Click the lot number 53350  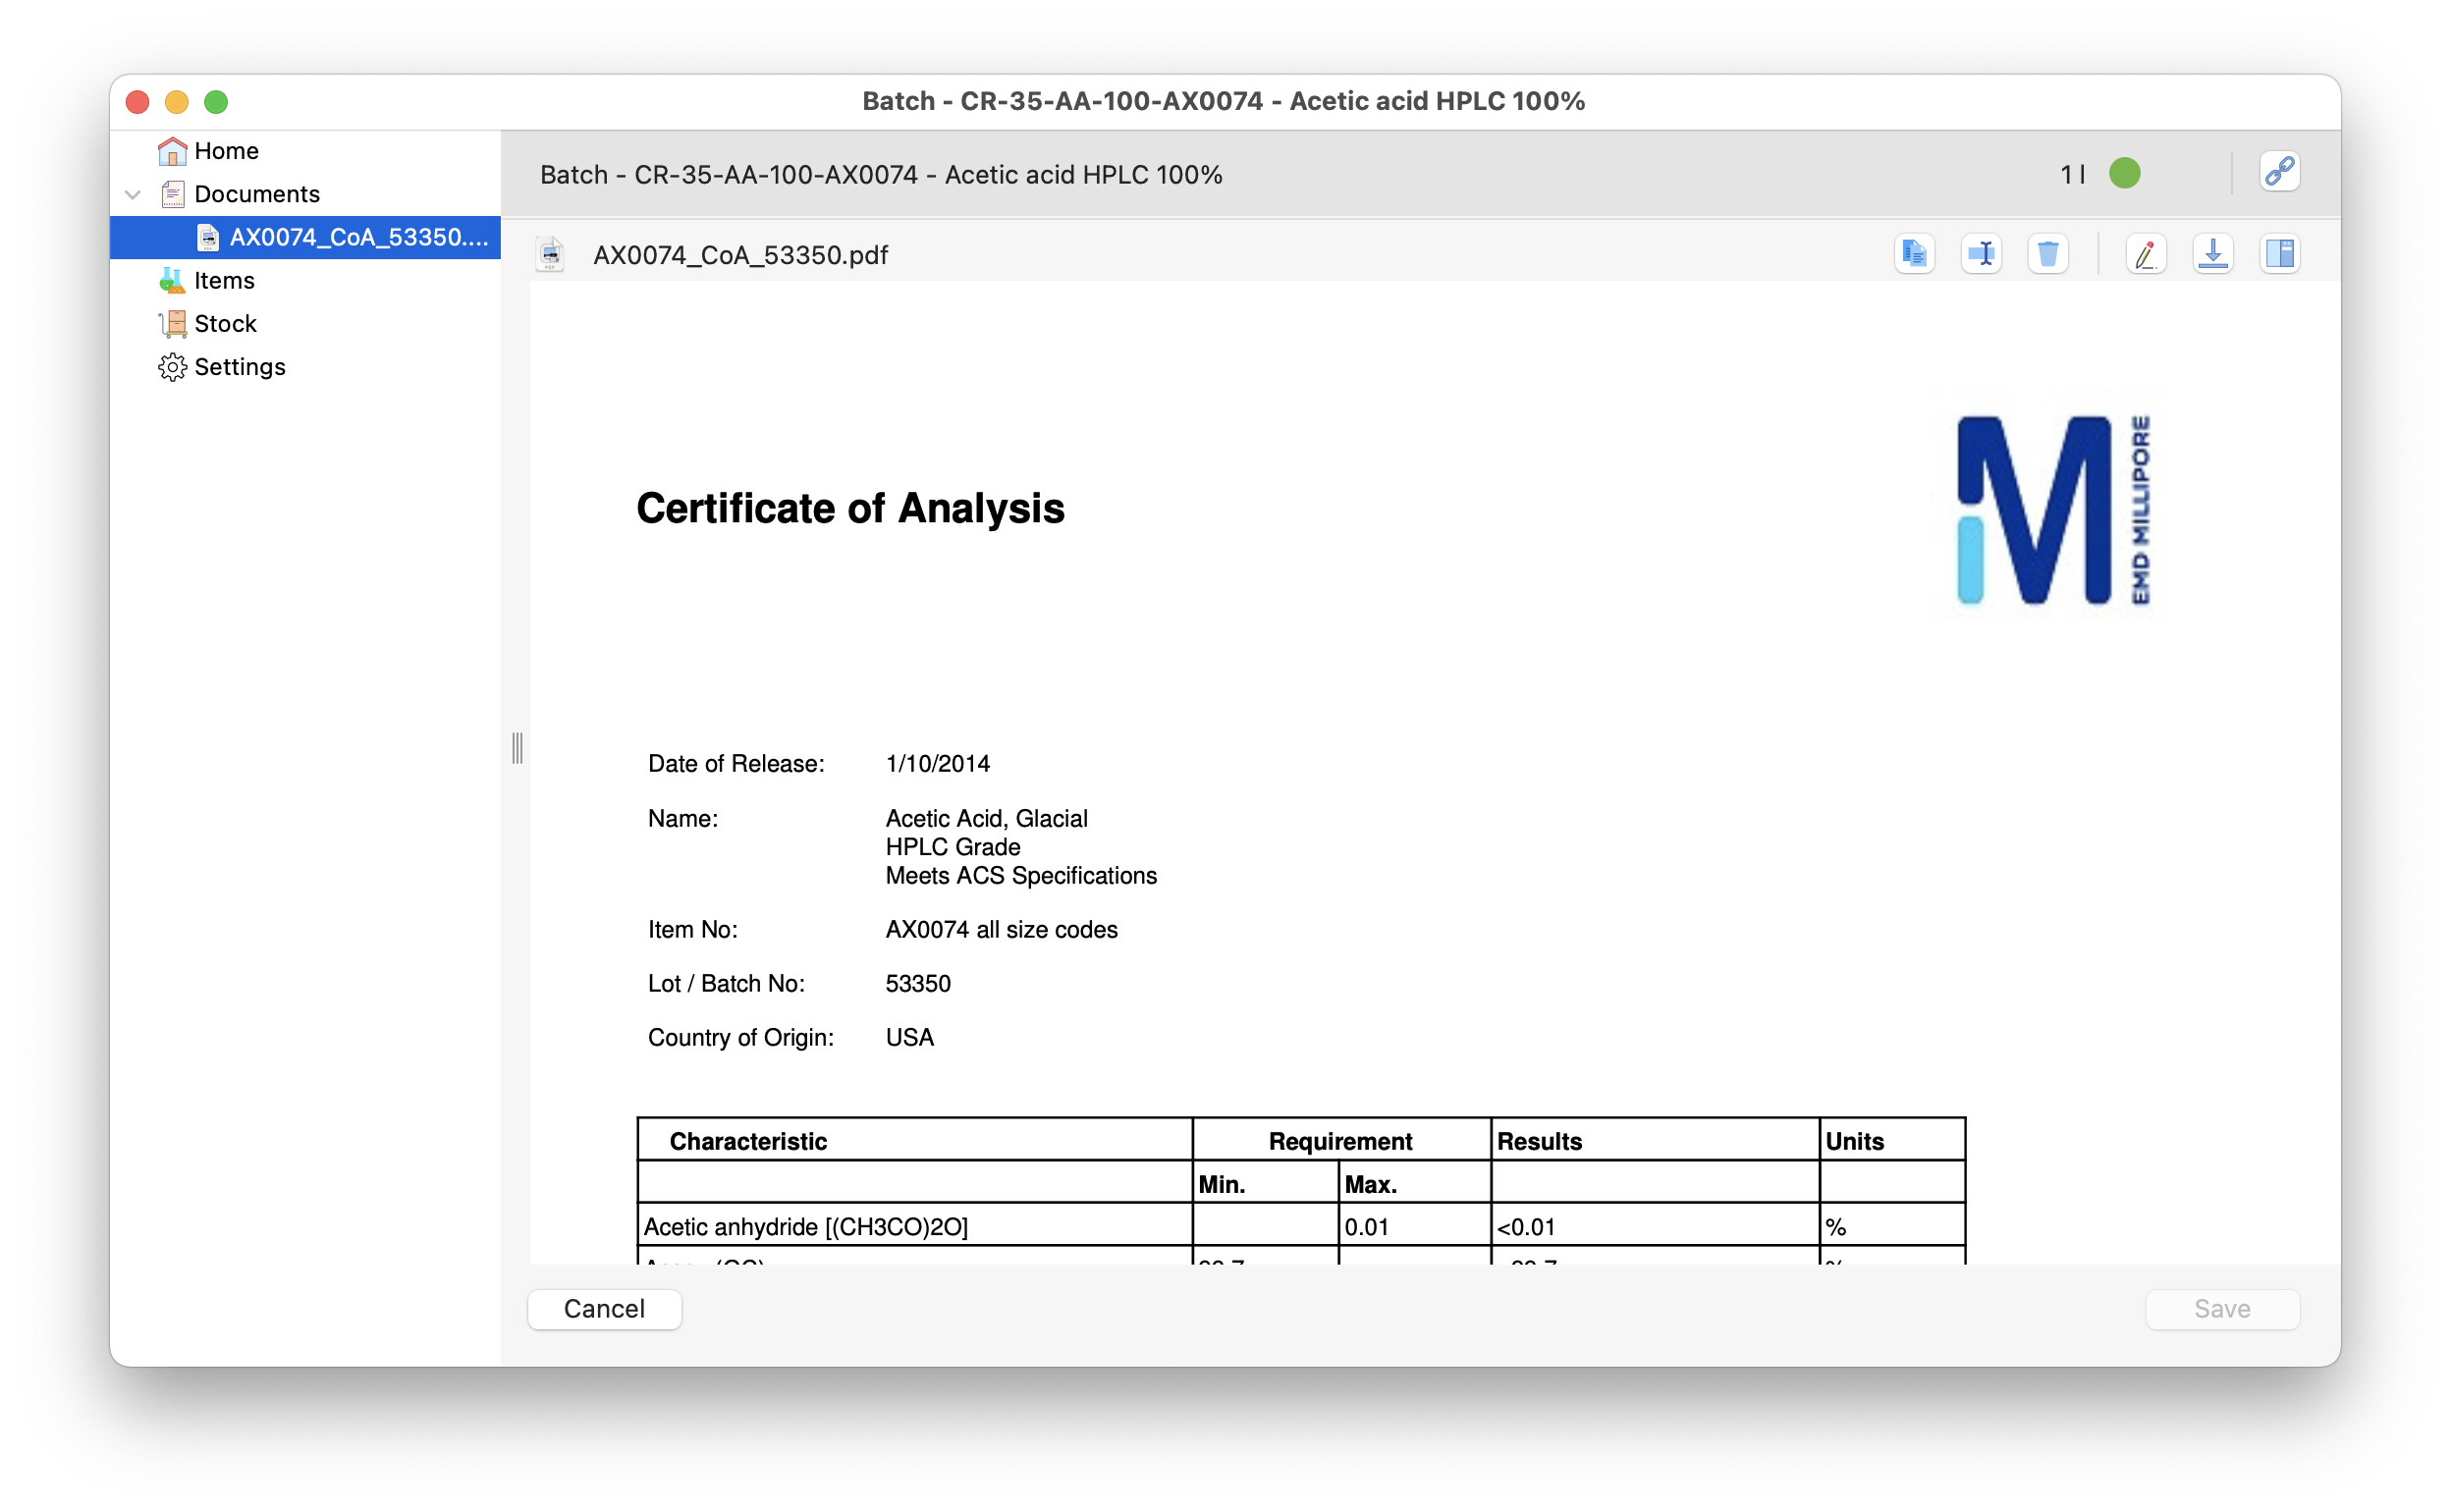pos(918,984)
